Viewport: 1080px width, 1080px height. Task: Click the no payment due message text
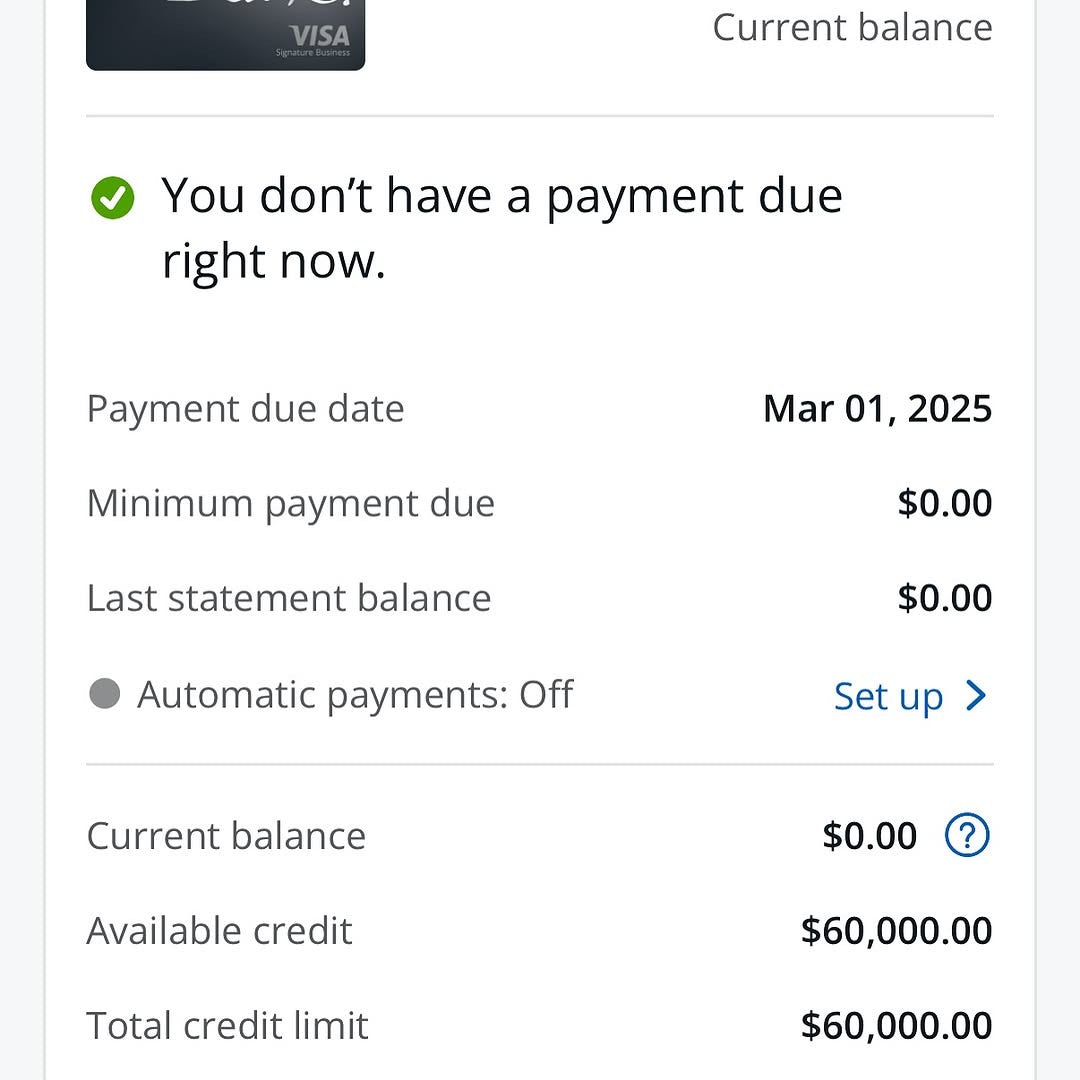501,228
